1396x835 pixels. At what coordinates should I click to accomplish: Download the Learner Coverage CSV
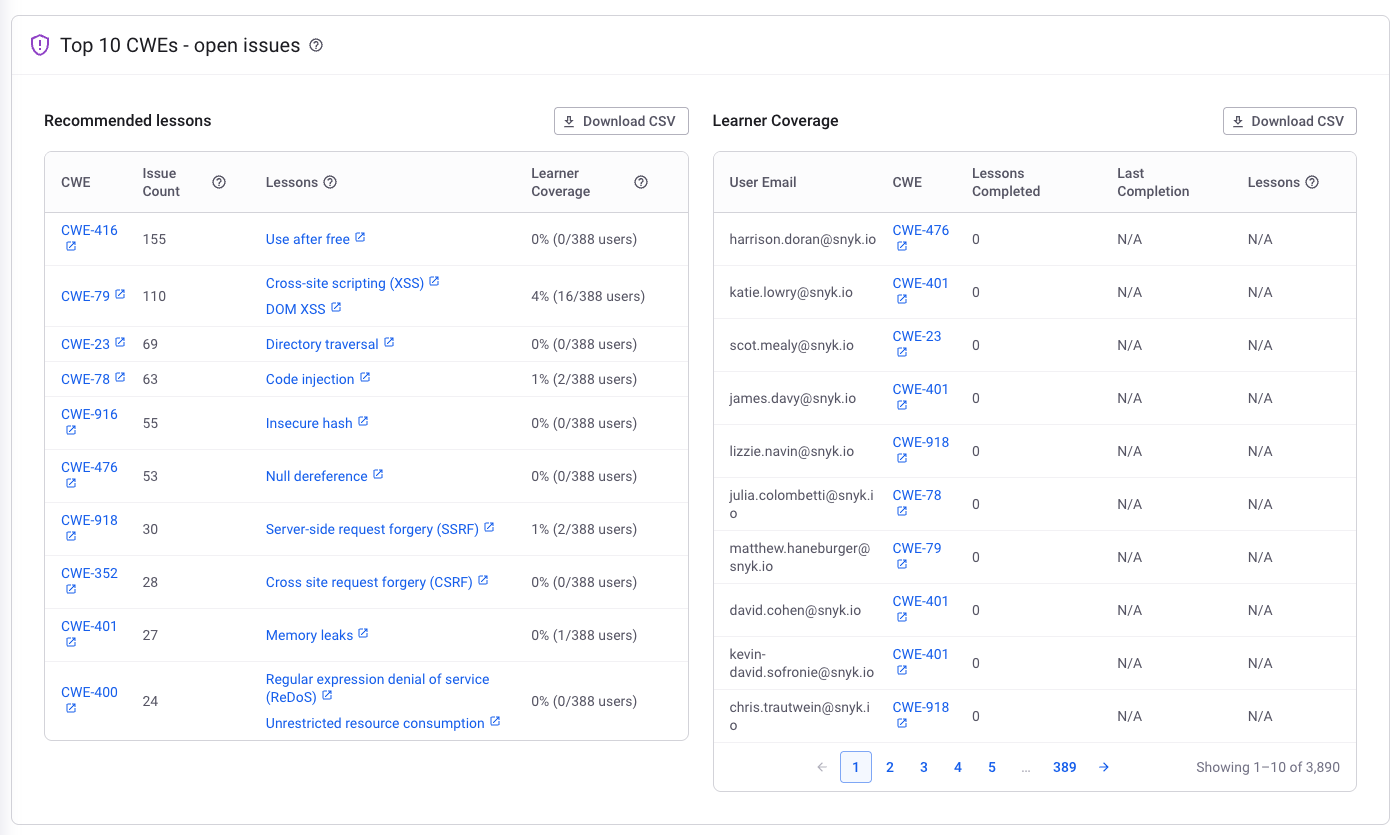click(x=1289, y=121)
